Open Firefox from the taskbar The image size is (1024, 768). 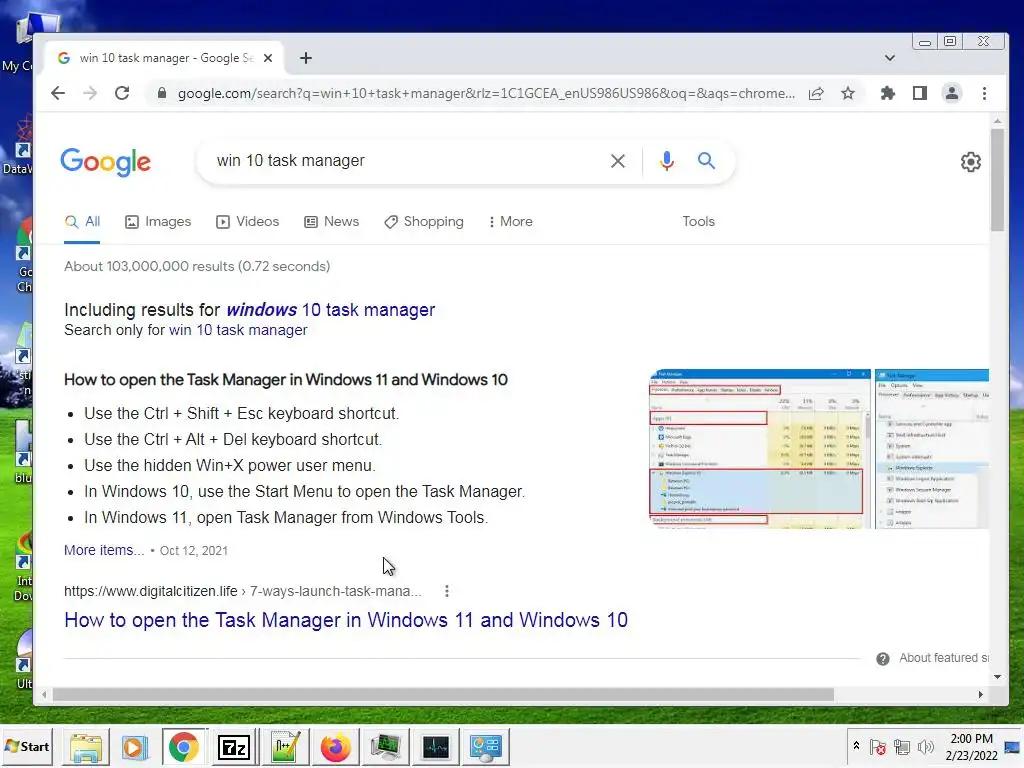pos(335,747)
